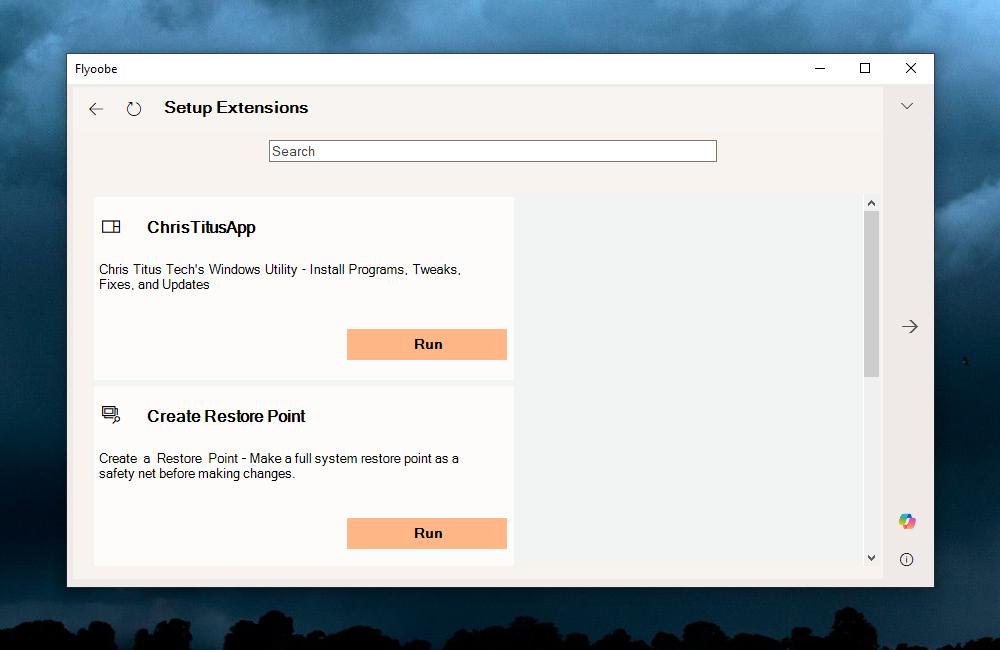Click the Chris Titus Tech's description text
Viewport: 1000px width, 650px height.
280,277
